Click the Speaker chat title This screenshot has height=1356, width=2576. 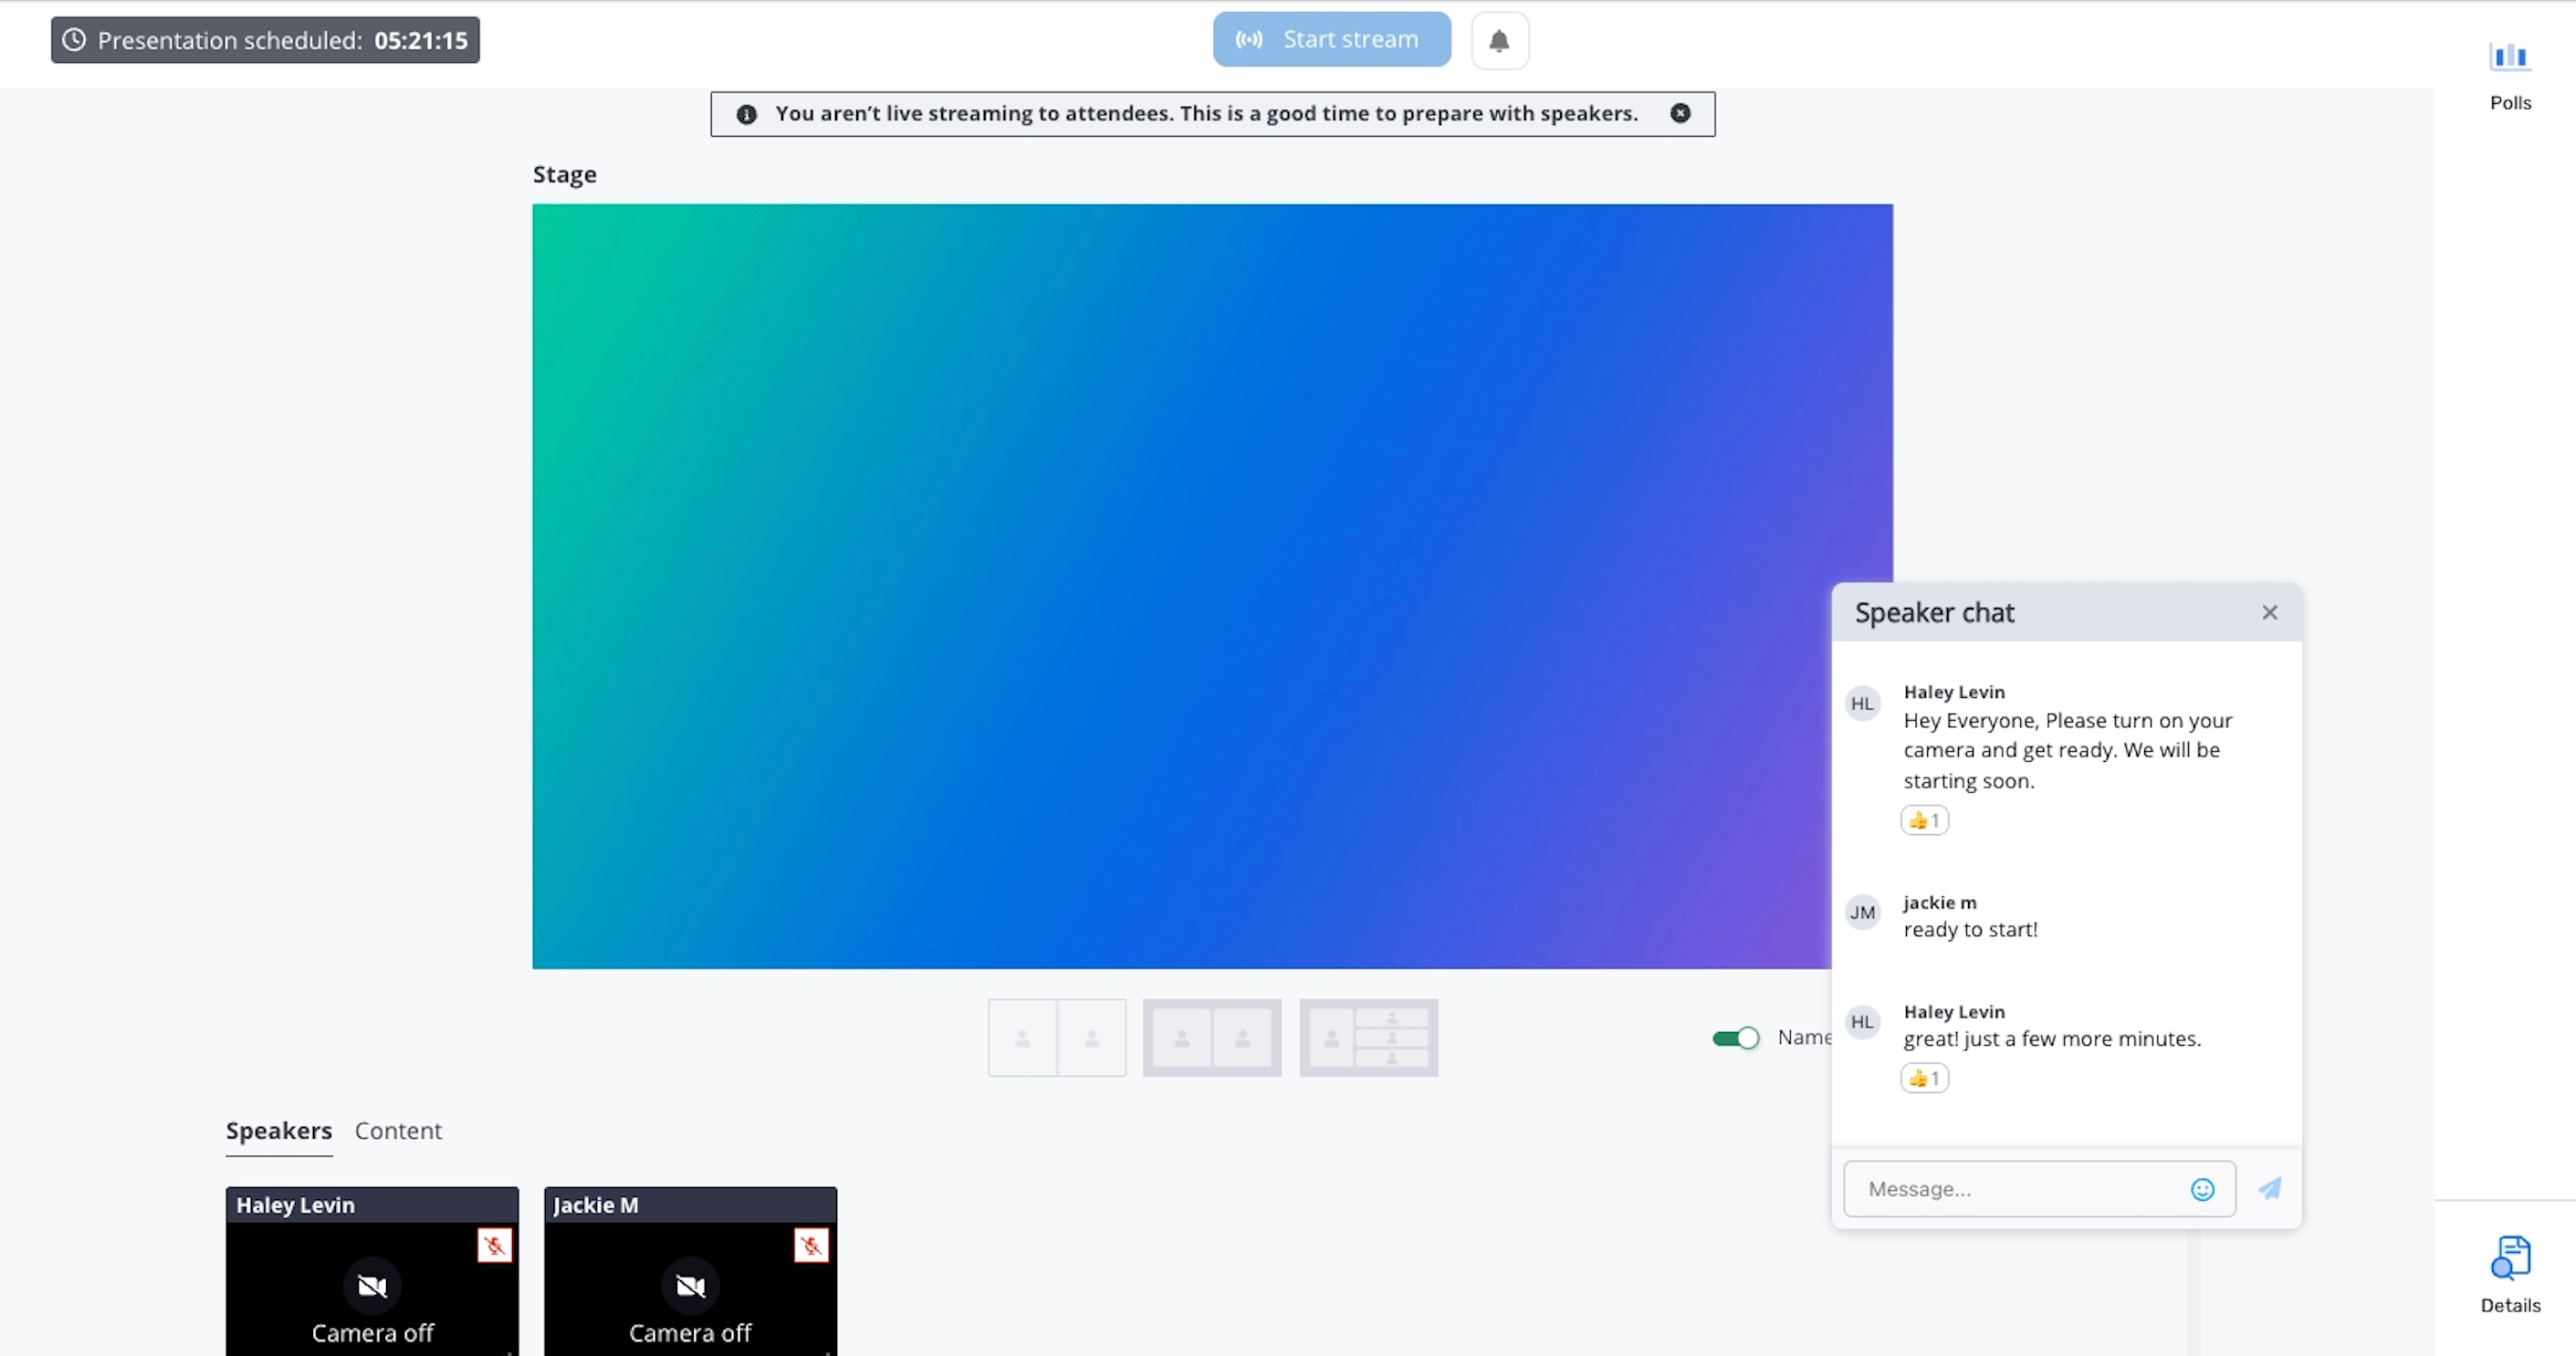1934,613
